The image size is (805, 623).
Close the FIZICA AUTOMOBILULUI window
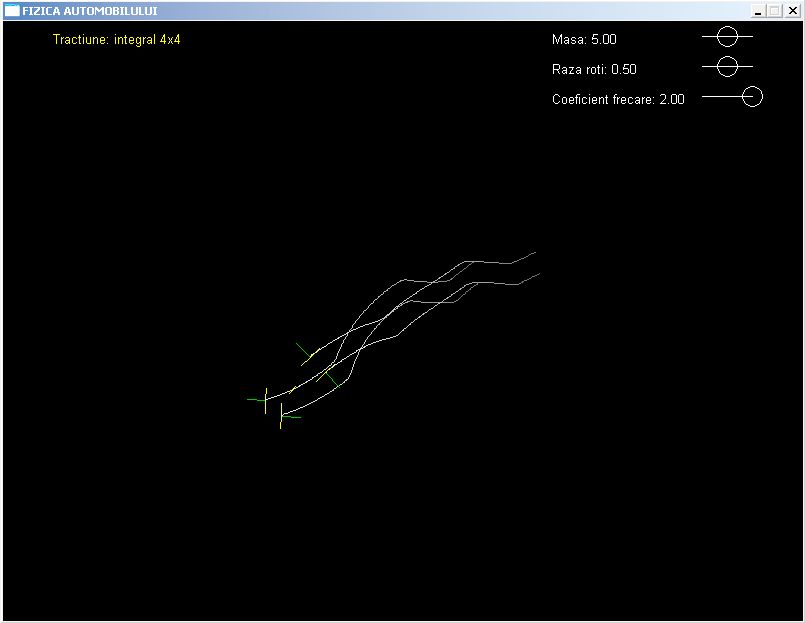(793, 11)
